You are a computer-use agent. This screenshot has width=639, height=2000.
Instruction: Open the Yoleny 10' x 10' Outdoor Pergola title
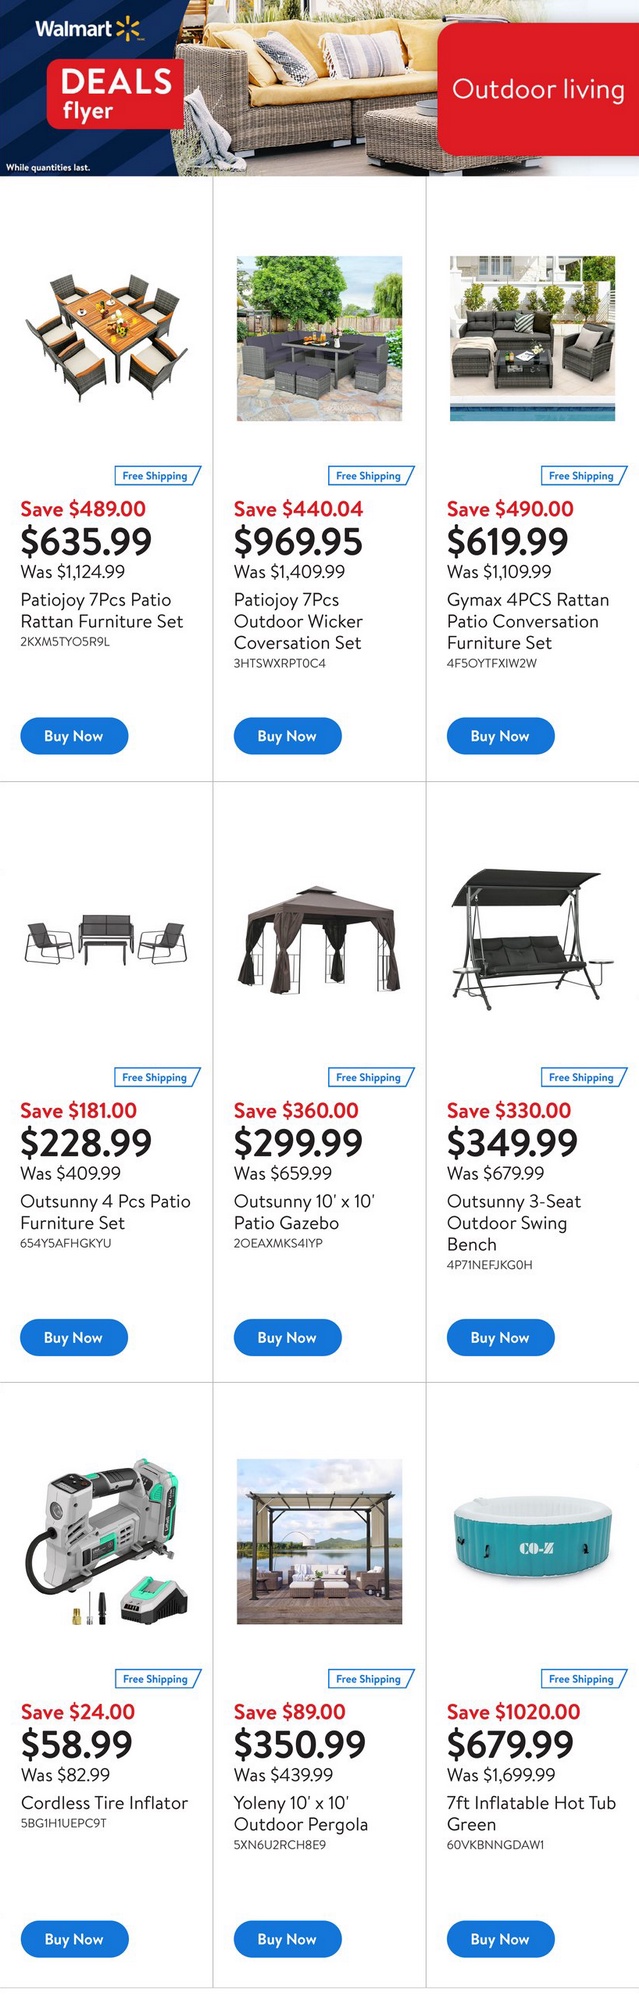[x=300, y=1813]
